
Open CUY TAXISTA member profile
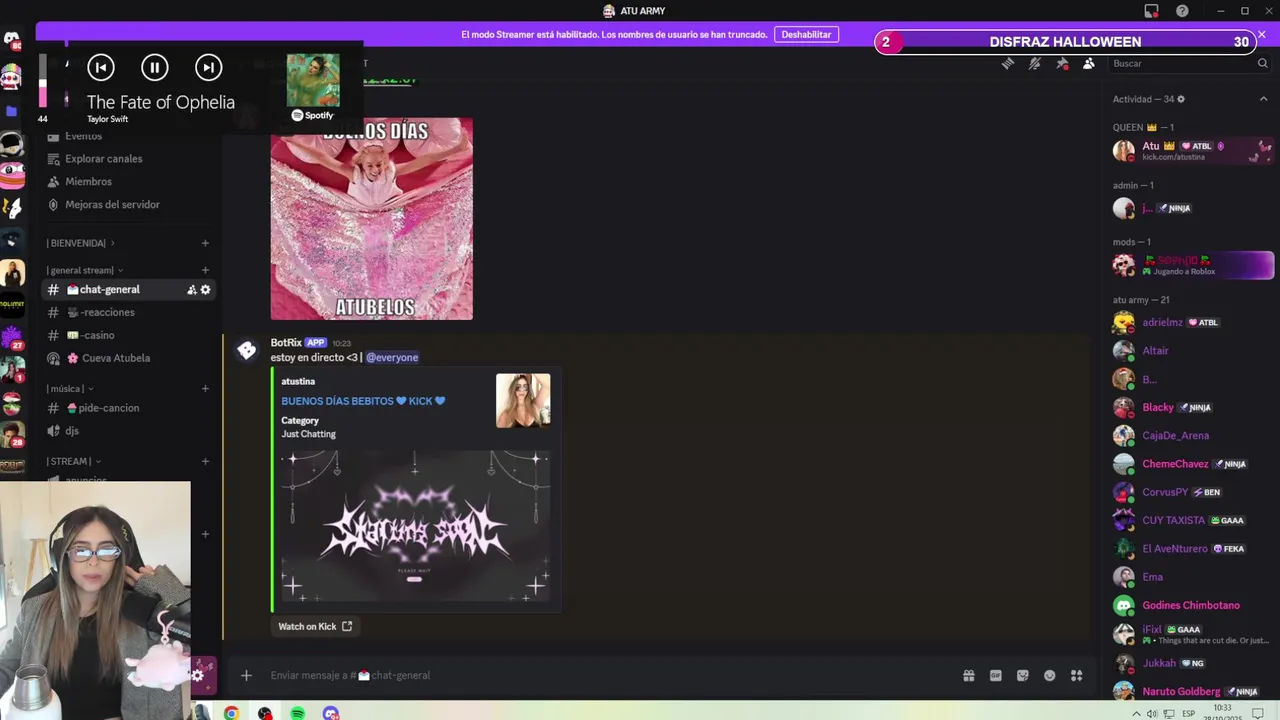coord(1192,521)
